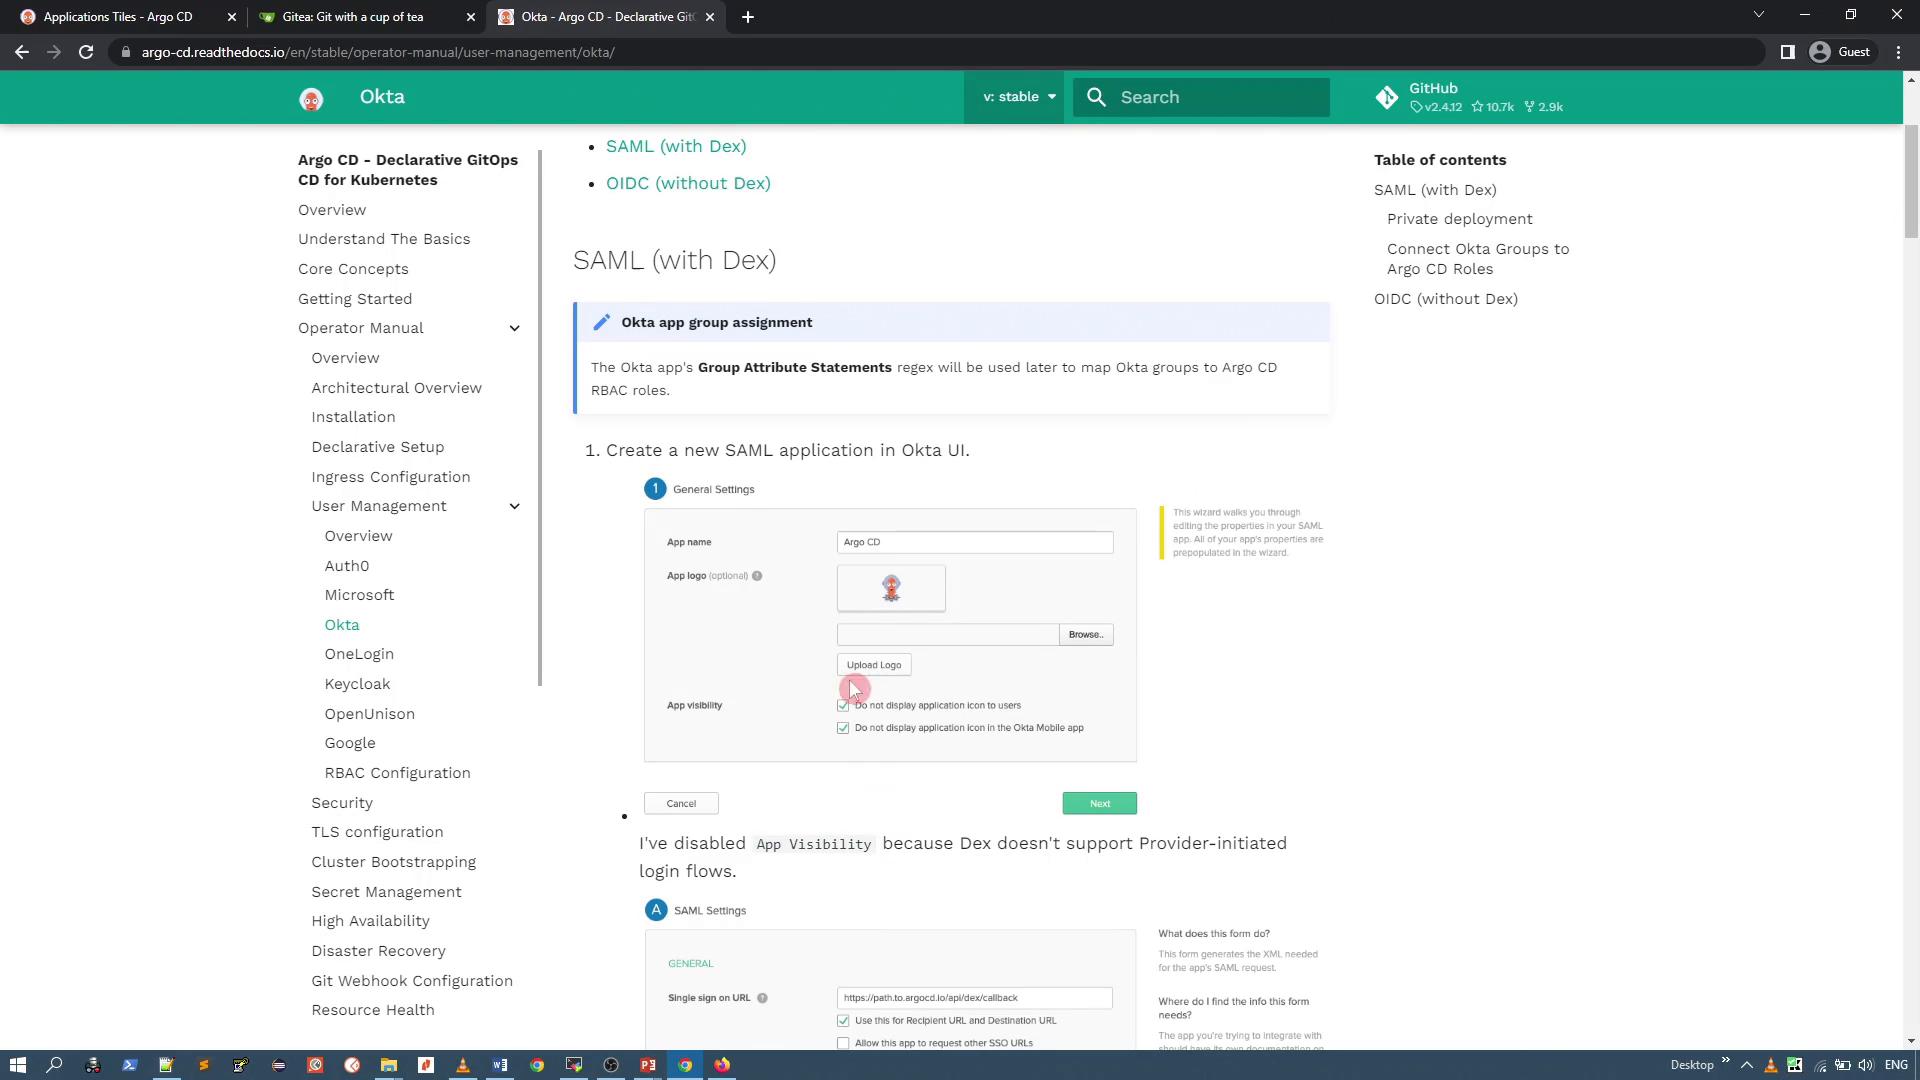Collapse the Operator Manual sidebar section
This screenshot has height=1080, width=1920.
pos(515,328)
